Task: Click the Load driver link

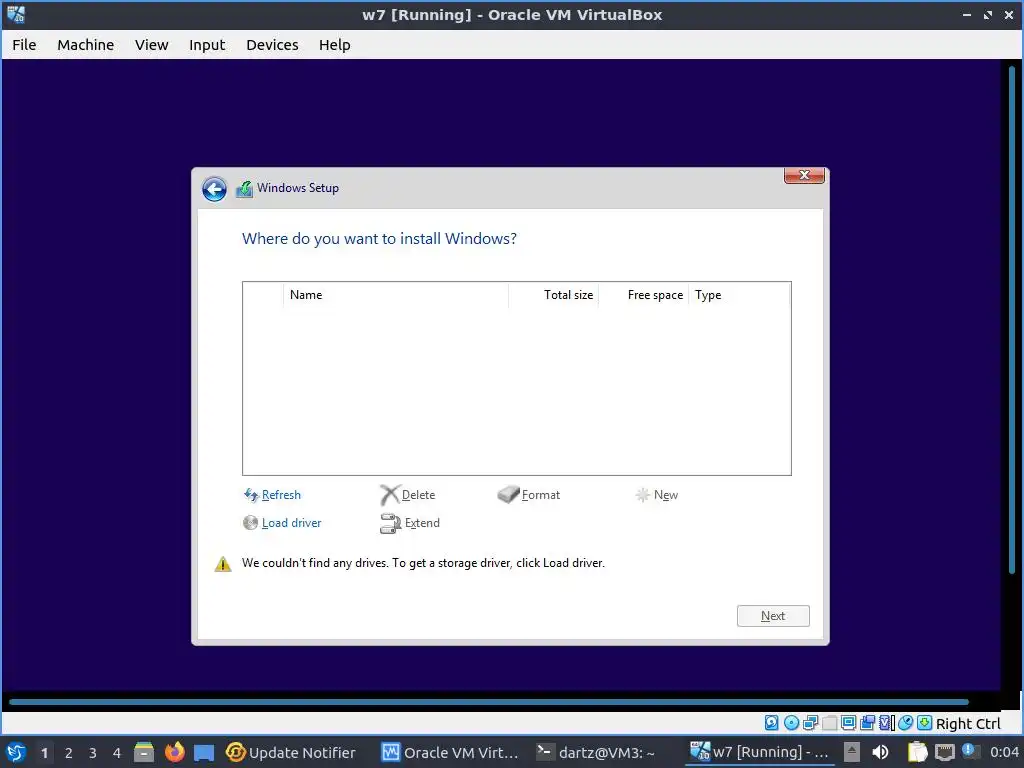Action: [x=291, y=523]
